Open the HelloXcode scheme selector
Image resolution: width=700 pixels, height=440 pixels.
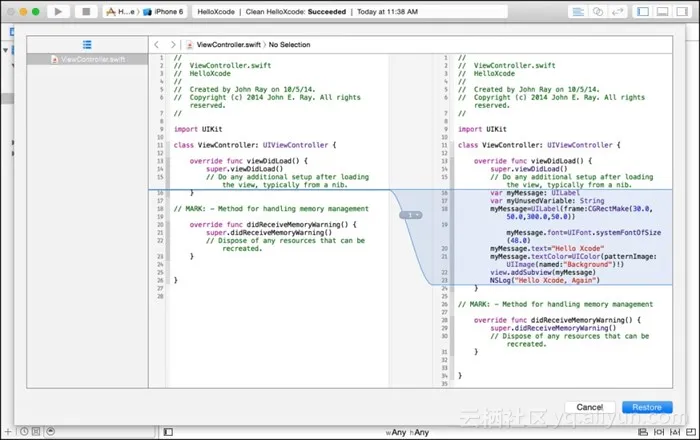[x=121, y=12]
